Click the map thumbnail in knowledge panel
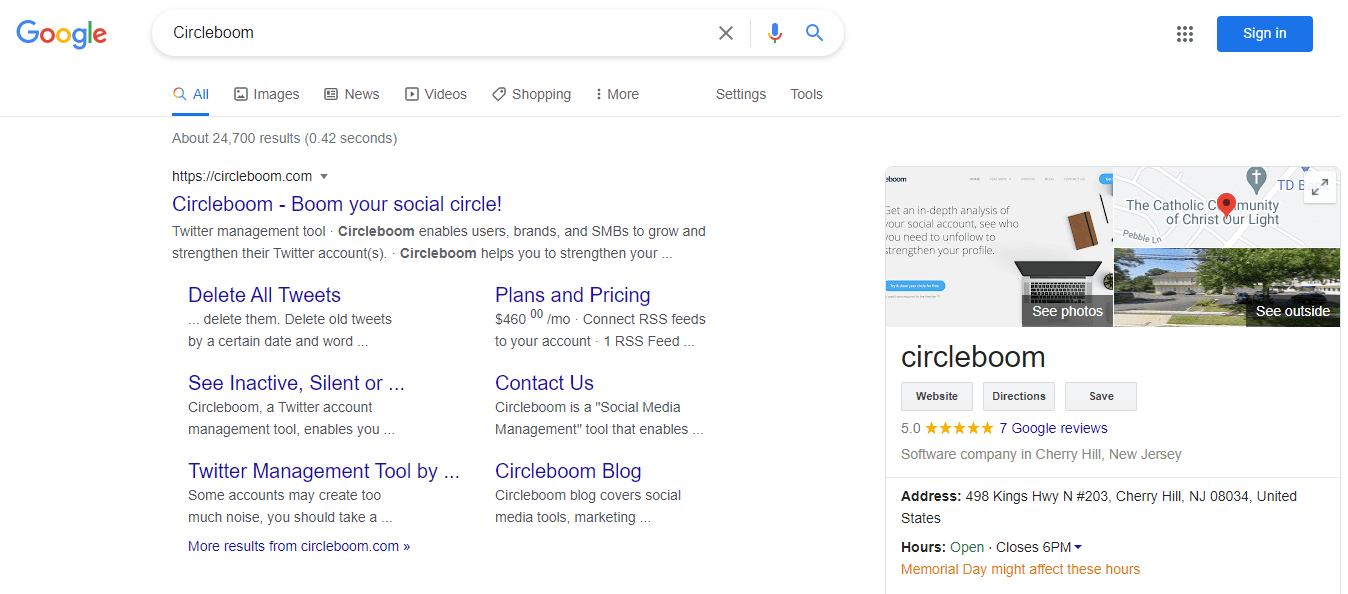 tap(1227, 206)
